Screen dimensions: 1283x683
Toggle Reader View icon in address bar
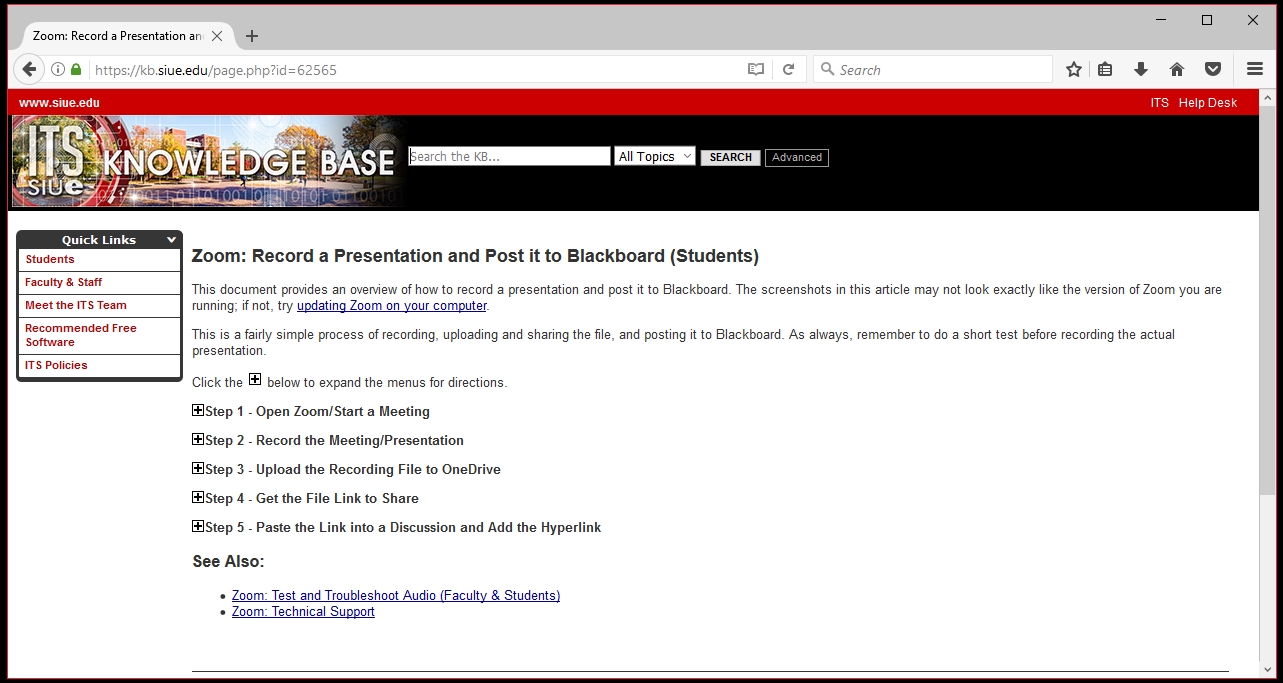click(x=756, y=69)
